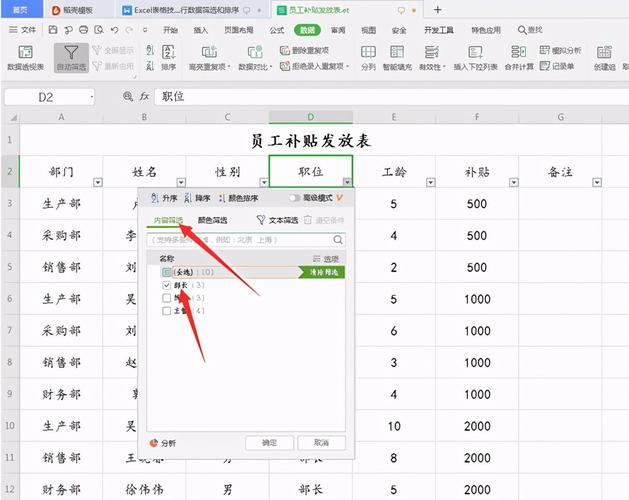The width and height of the screenshot is (629, 500).
Task: Select row 10 header
Action: click(x=10, y=426)
